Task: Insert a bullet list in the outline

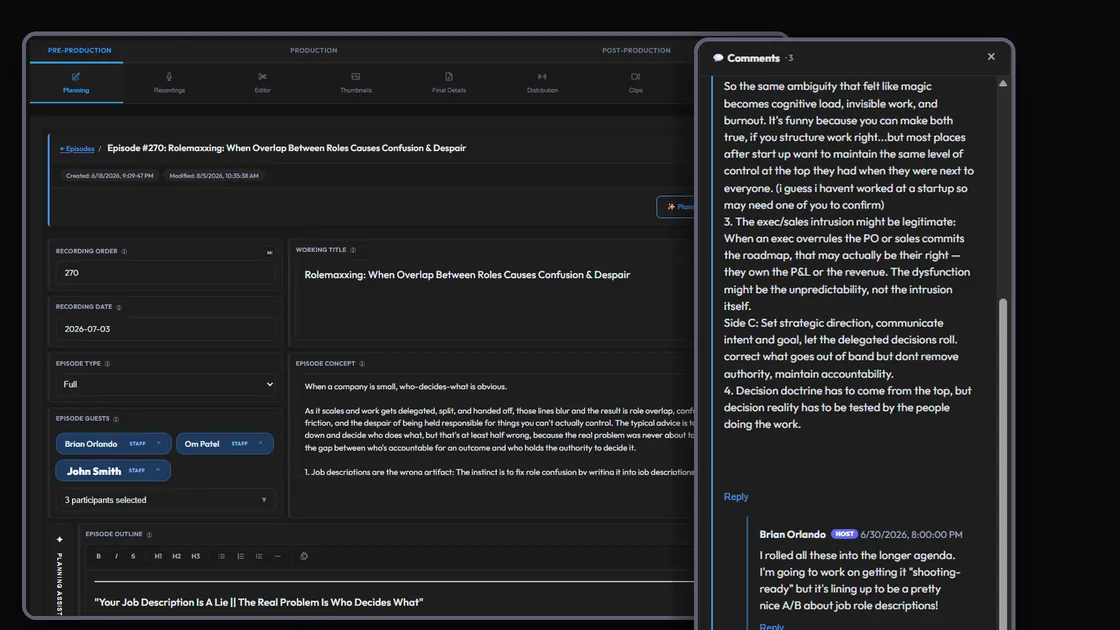Action: point(221,556)
